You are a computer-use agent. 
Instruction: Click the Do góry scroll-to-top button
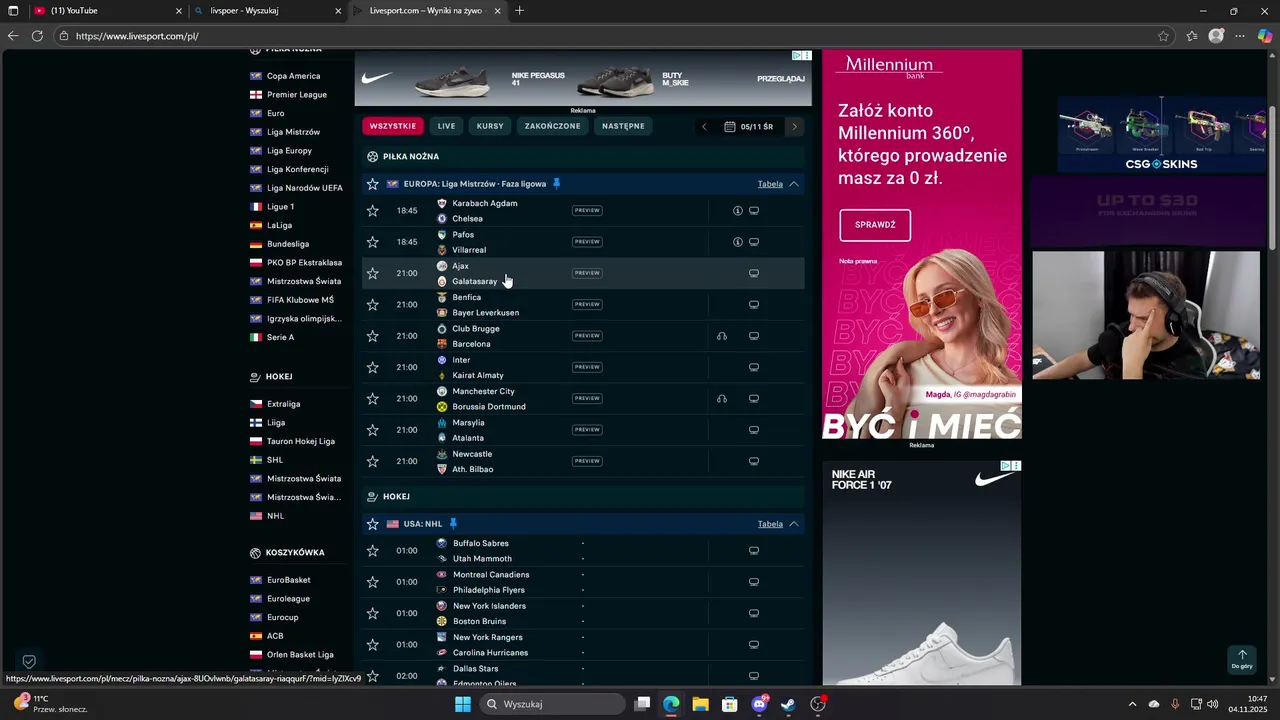click(1242, 659)
